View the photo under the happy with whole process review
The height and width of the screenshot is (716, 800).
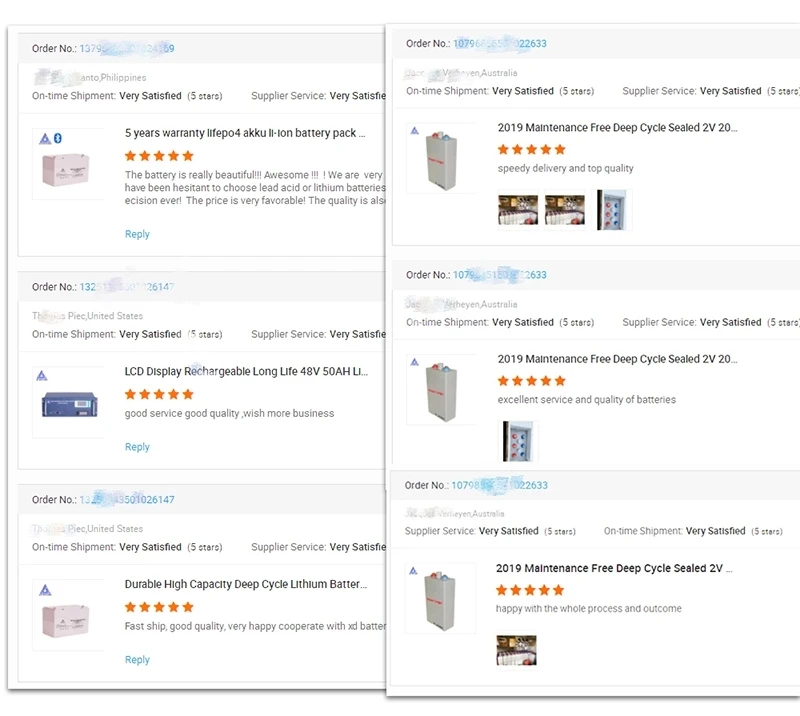pos(516,650)
